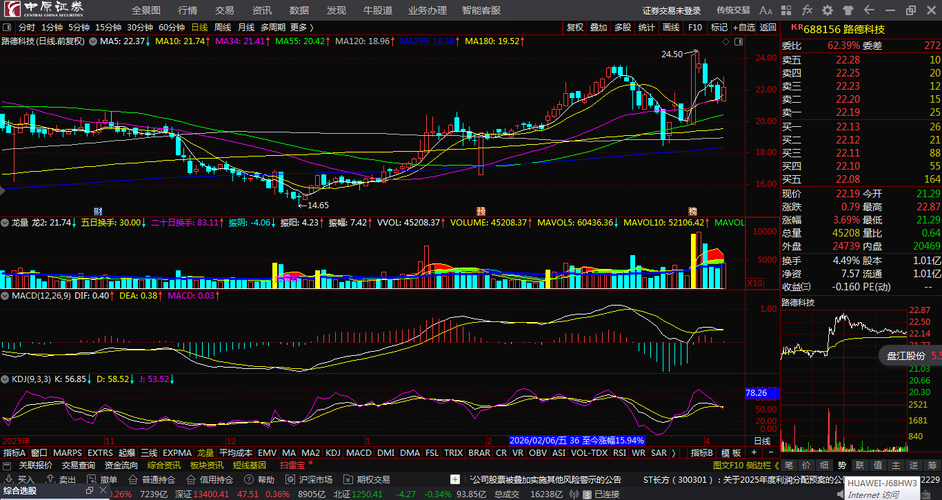Open 资讯 menu
Screen dimensions: 942x500
point(262,10)
